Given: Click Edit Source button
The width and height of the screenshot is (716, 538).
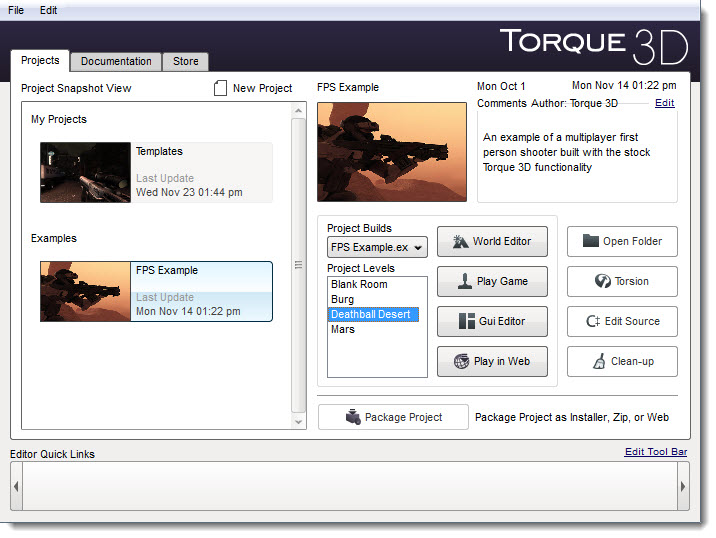Looking at the screenshot, I should tap(622, 322).
